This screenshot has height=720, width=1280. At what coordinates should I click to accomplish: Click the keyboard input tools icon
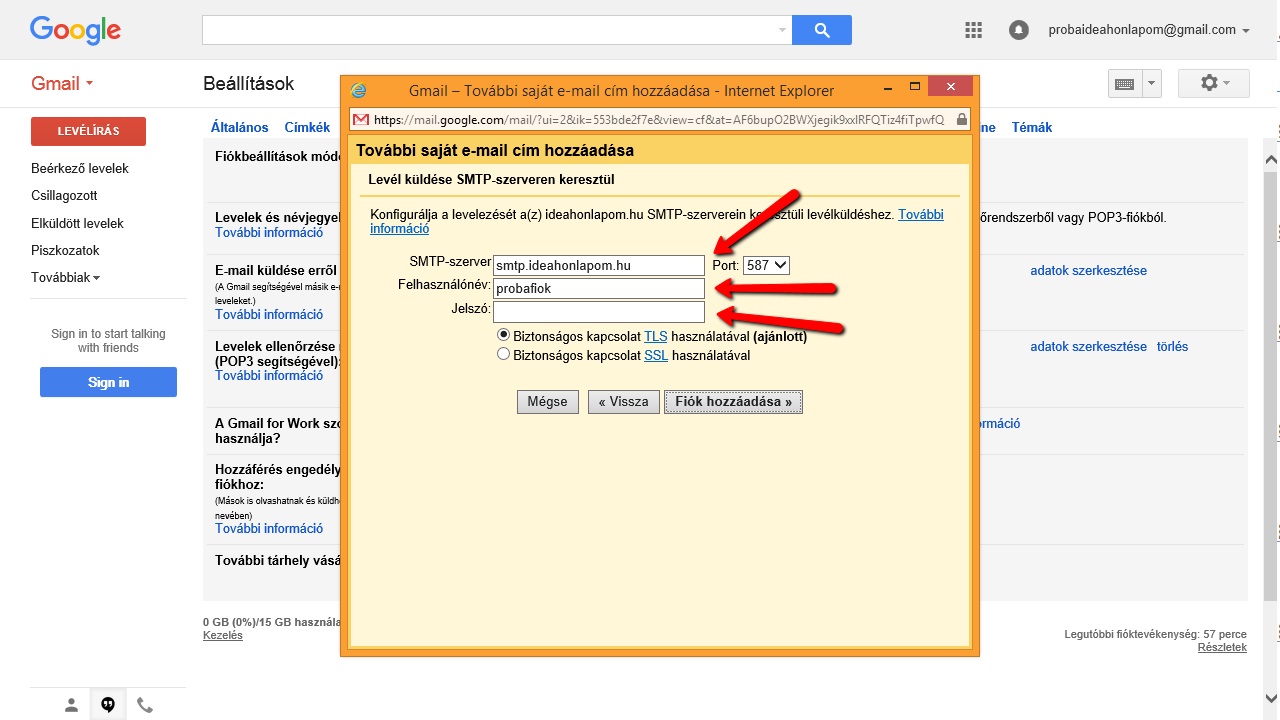pyautogui.click(x=1124, y=84)
